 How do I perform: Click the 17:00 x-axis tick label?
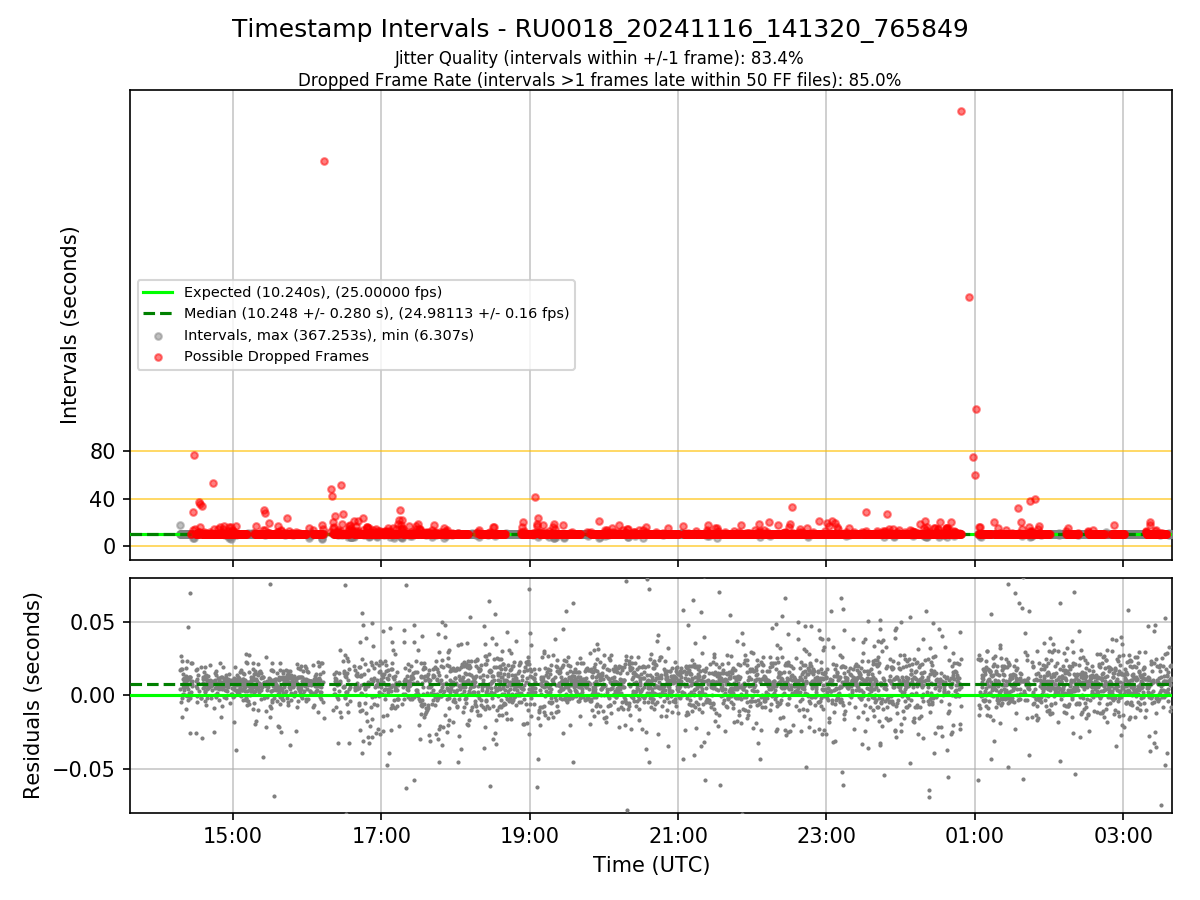381,834
